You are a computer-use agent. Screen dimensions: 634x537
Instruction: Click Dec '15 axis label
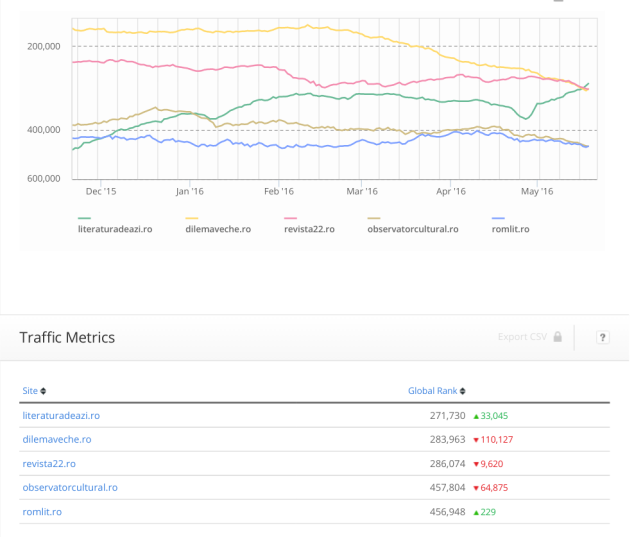tap(101, 191)
